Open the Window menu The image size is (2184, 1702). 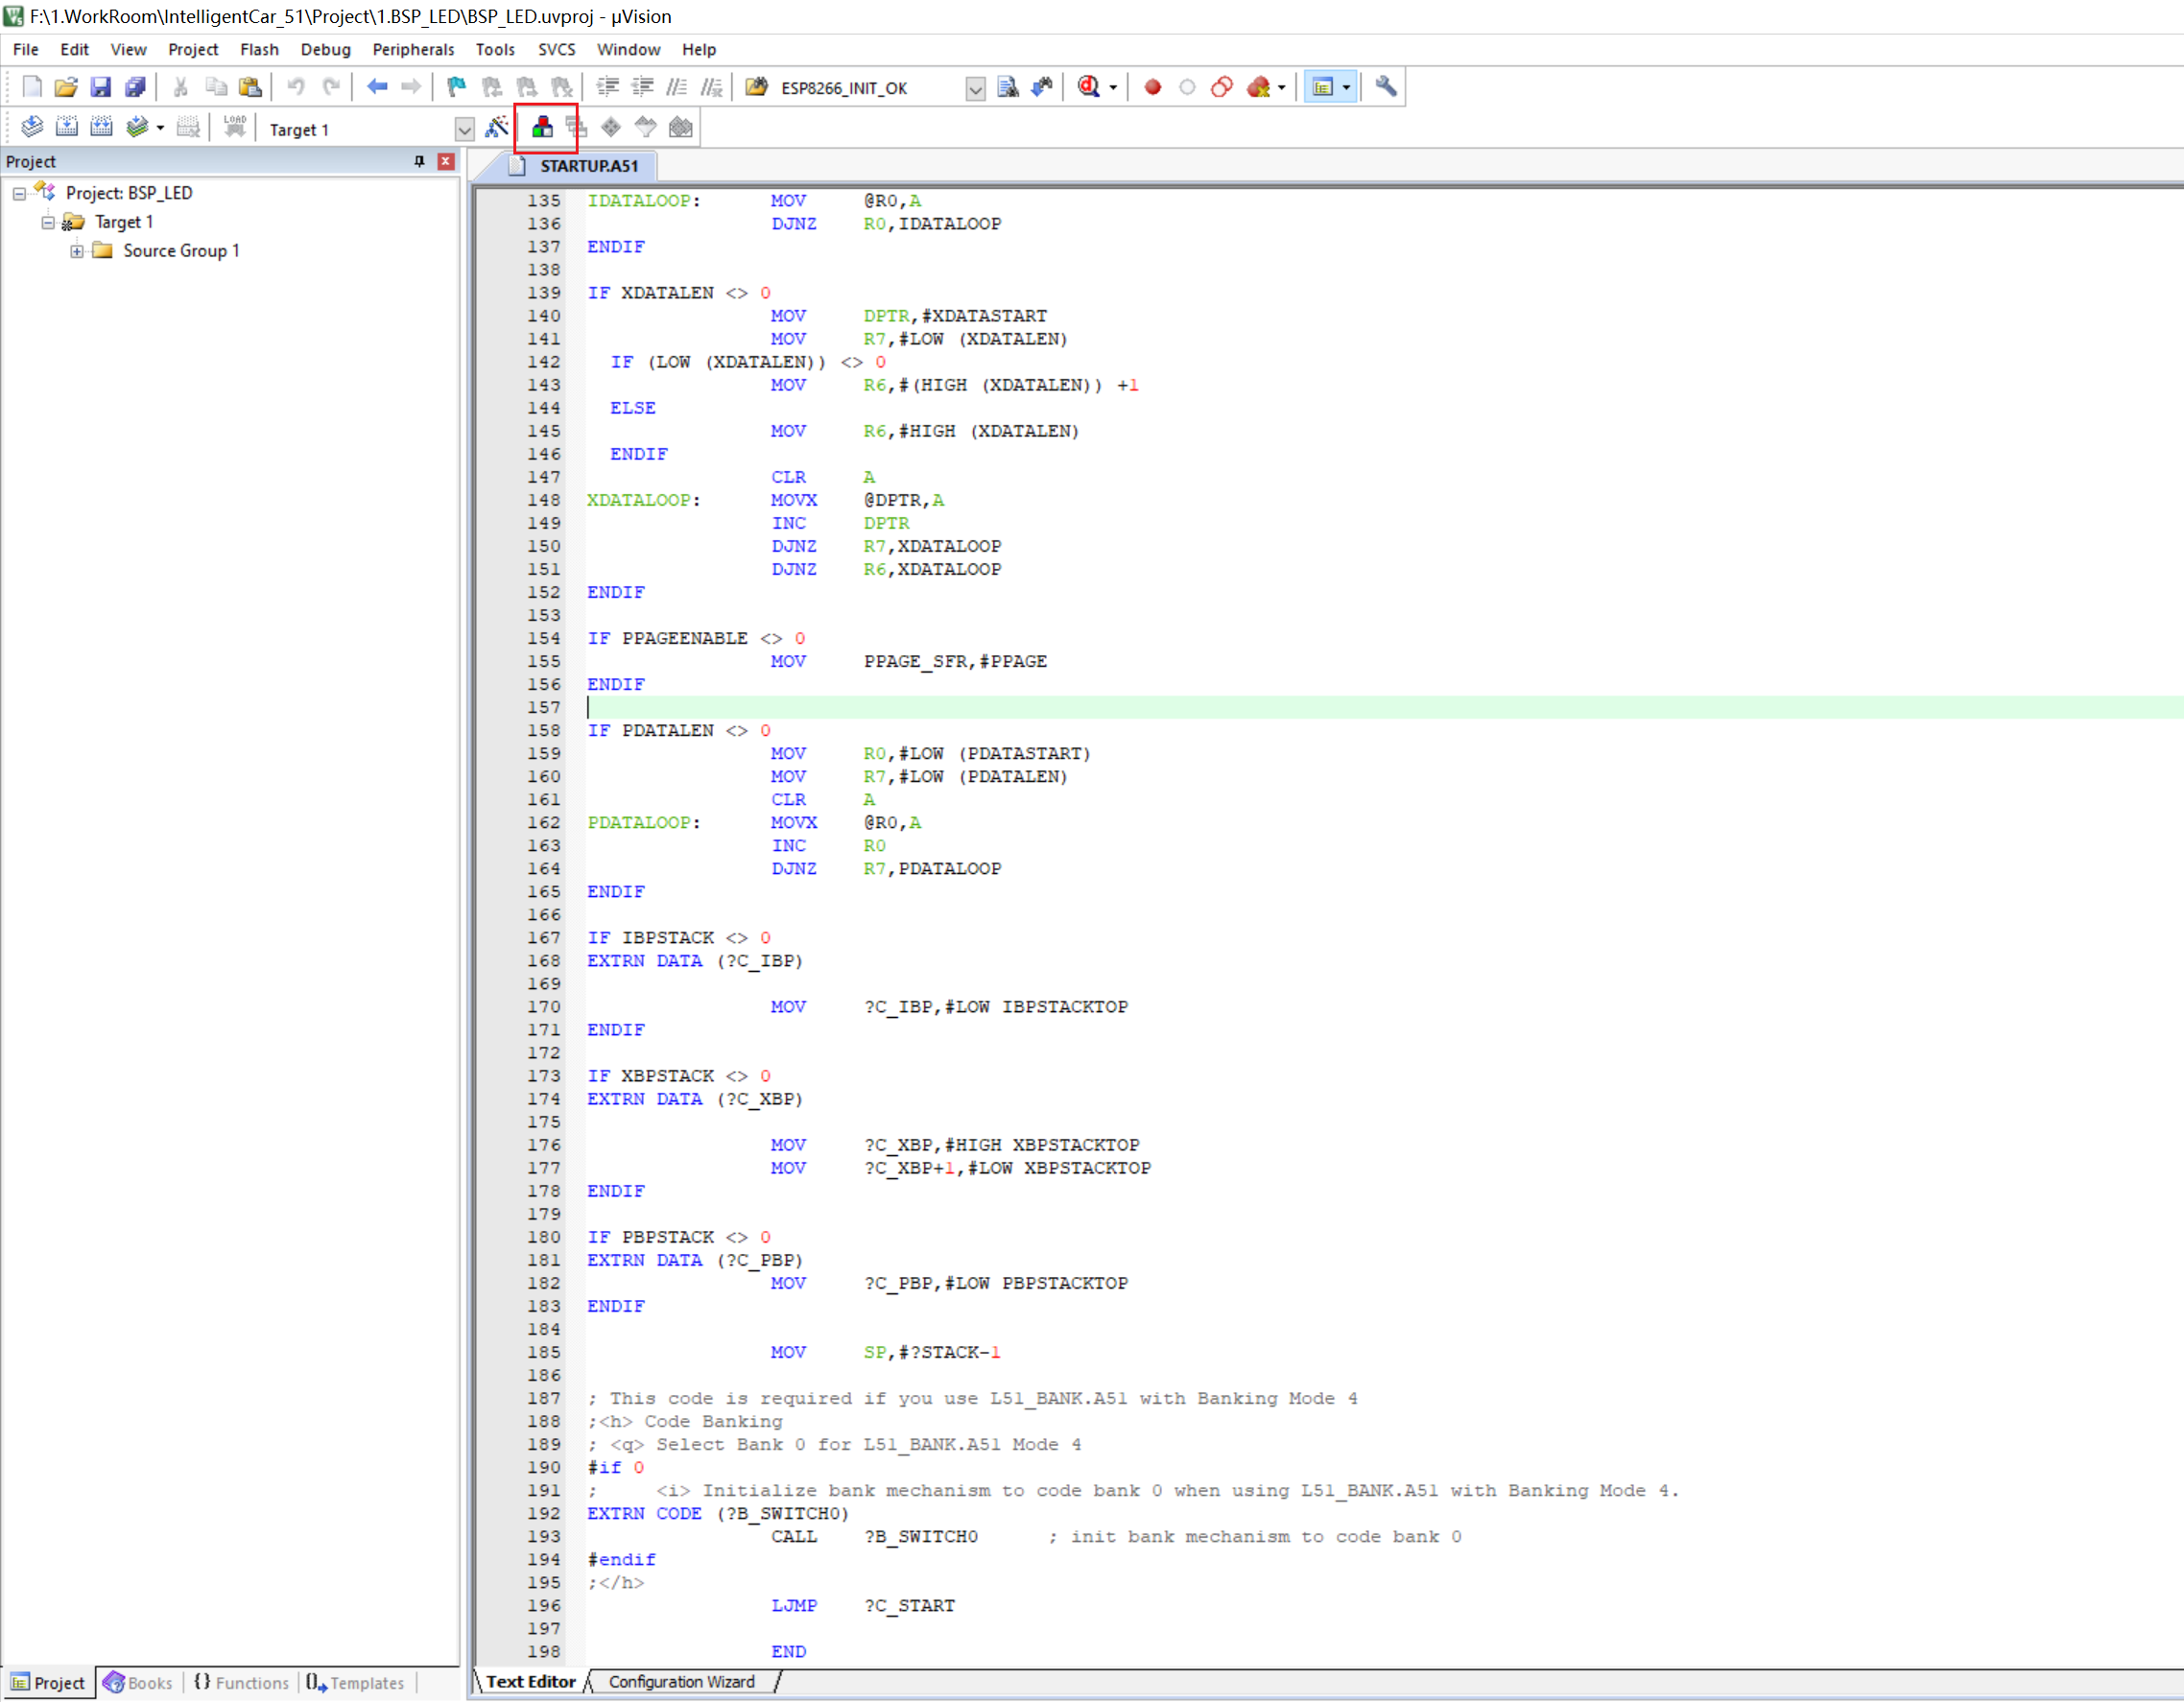pos(628,49)
